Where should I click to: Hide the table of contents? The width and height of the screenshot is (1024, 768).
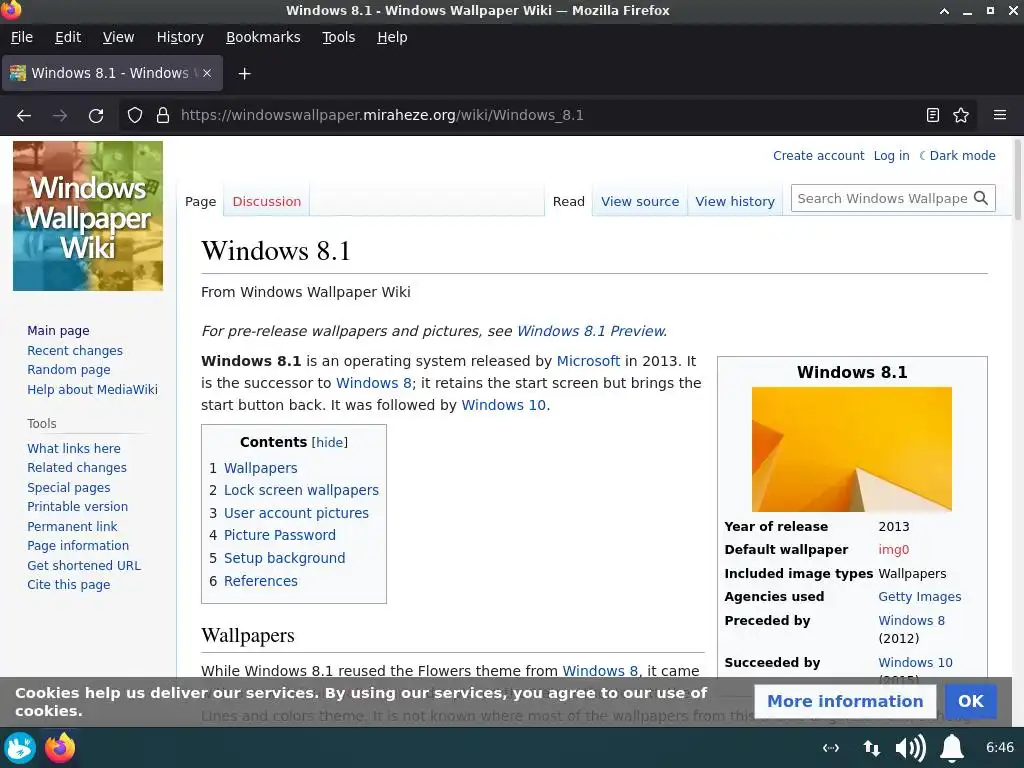330,442
